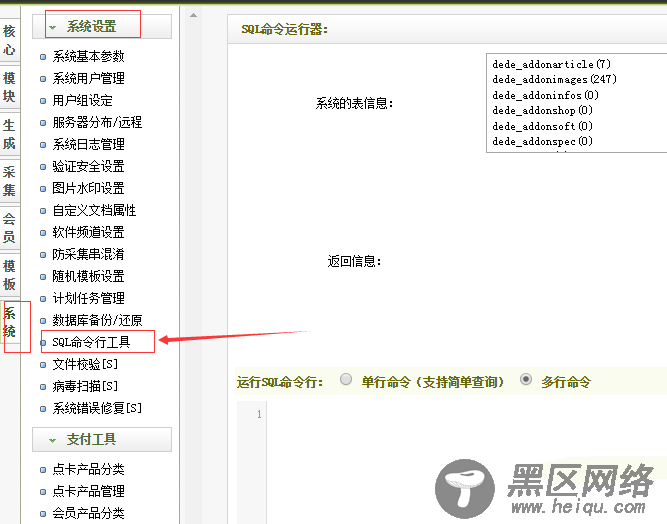Switch to 模板 side tab
This screenshot has height=524, width=667.
tap(9, 275)
